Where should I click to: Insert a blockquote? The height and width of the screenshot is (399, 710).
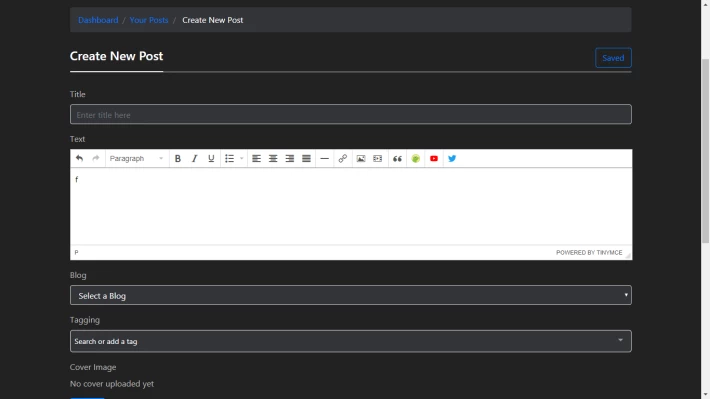pos(397,159)
